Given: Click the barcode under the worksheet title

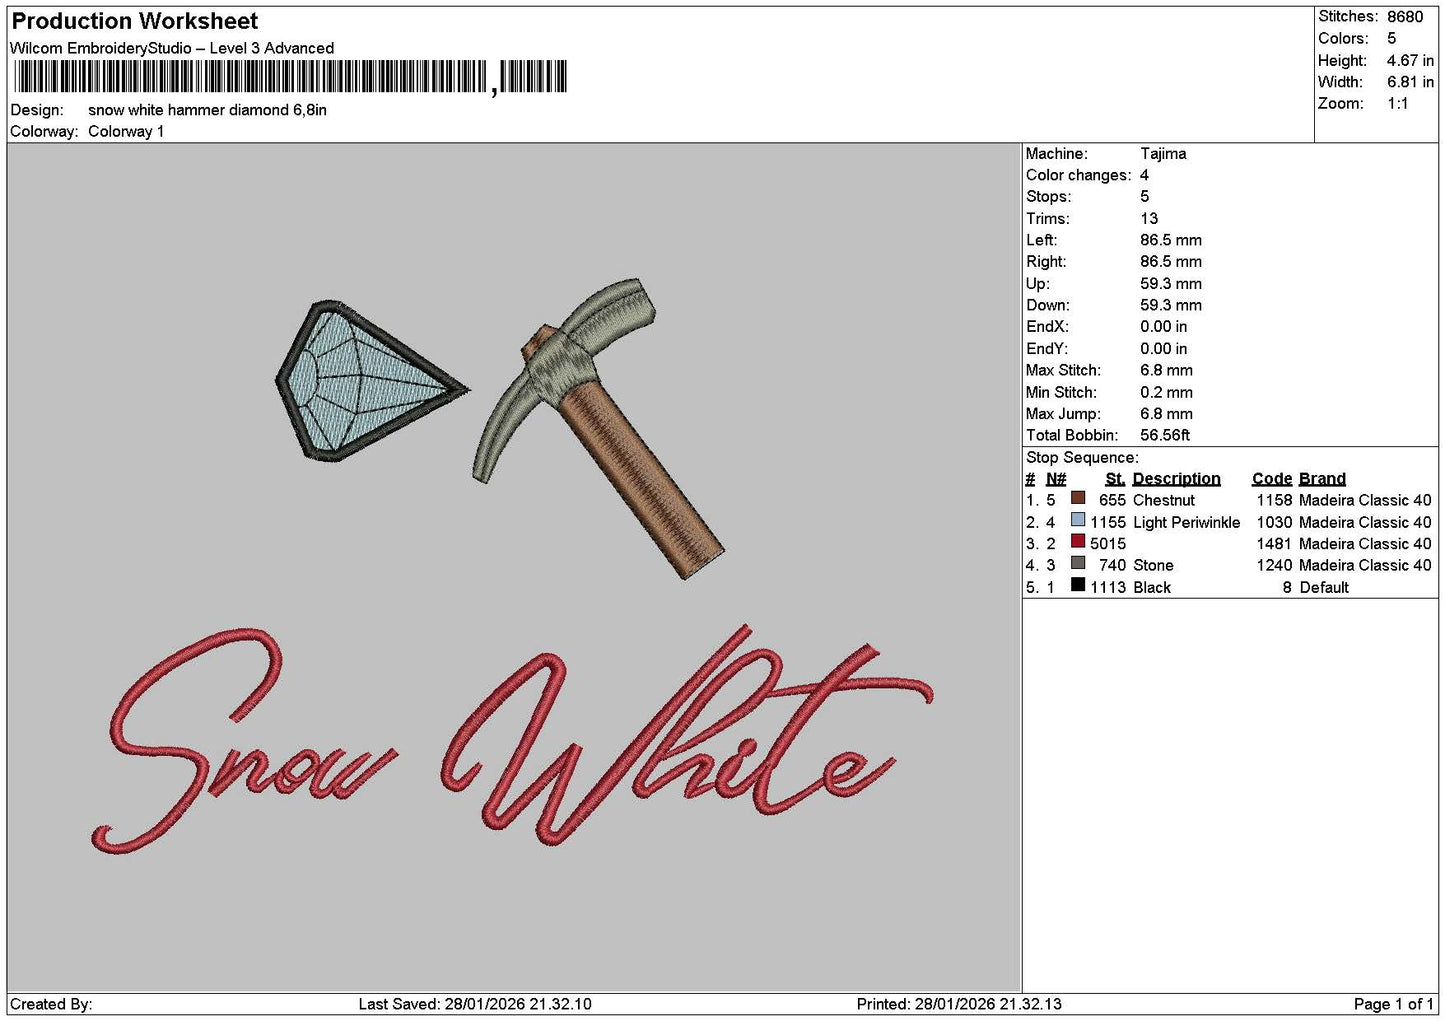Looking at the screenshot, I should pos(291,77).
